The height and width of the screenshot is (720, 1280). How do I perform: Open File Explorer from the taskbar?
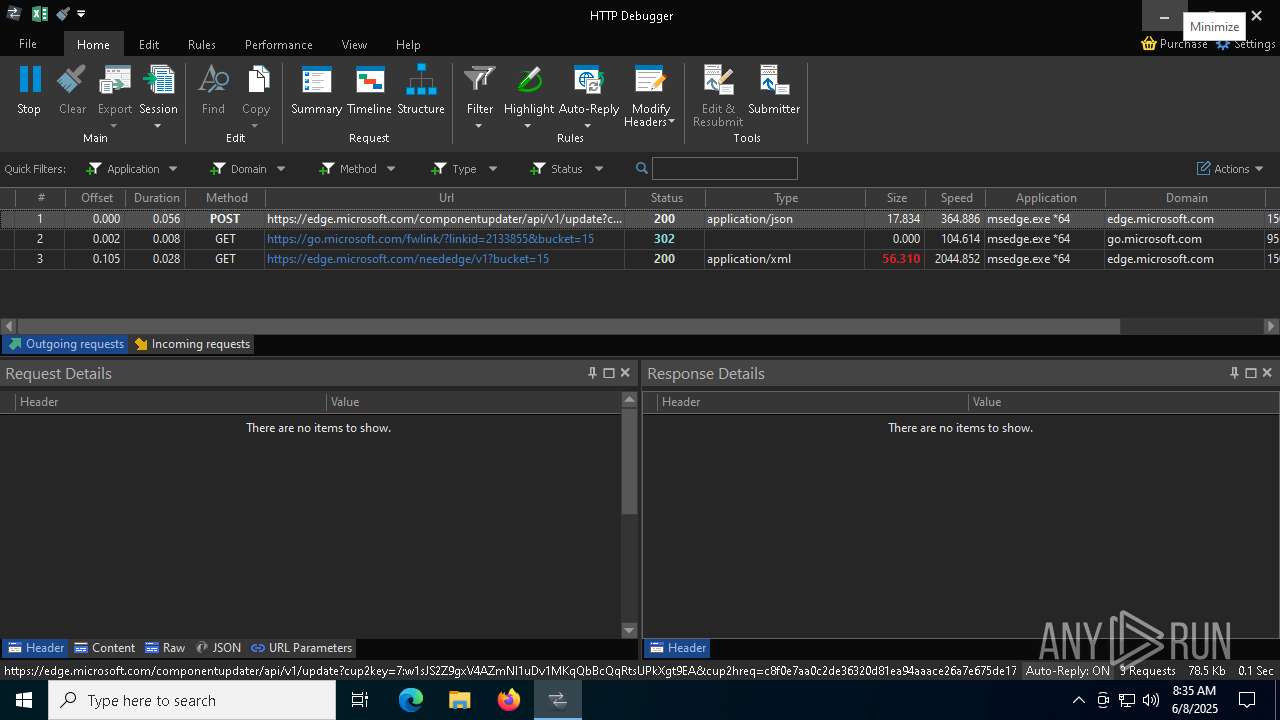(460, 700)
